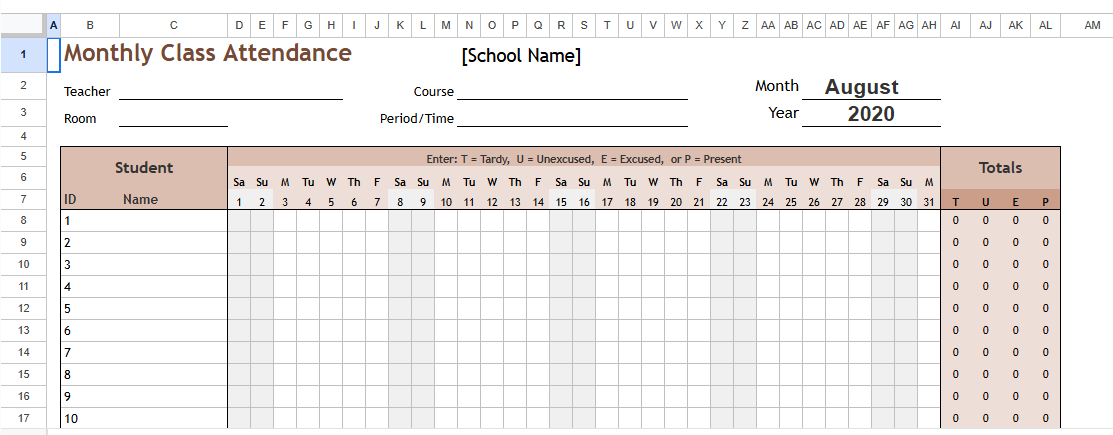Click the Room input line
1113x435 pixels.
173,118
